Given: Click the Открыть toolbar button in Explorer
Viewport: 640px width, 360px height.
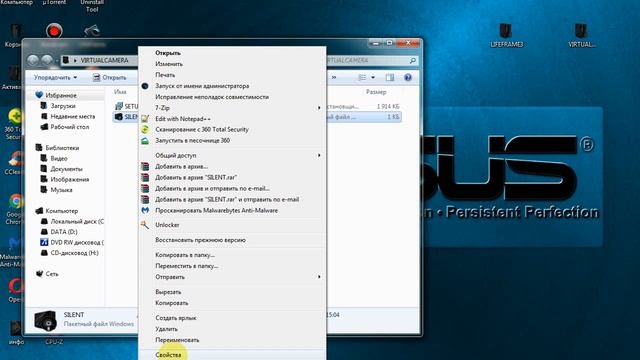Looking at the screenshot, I should coord(109,78).
